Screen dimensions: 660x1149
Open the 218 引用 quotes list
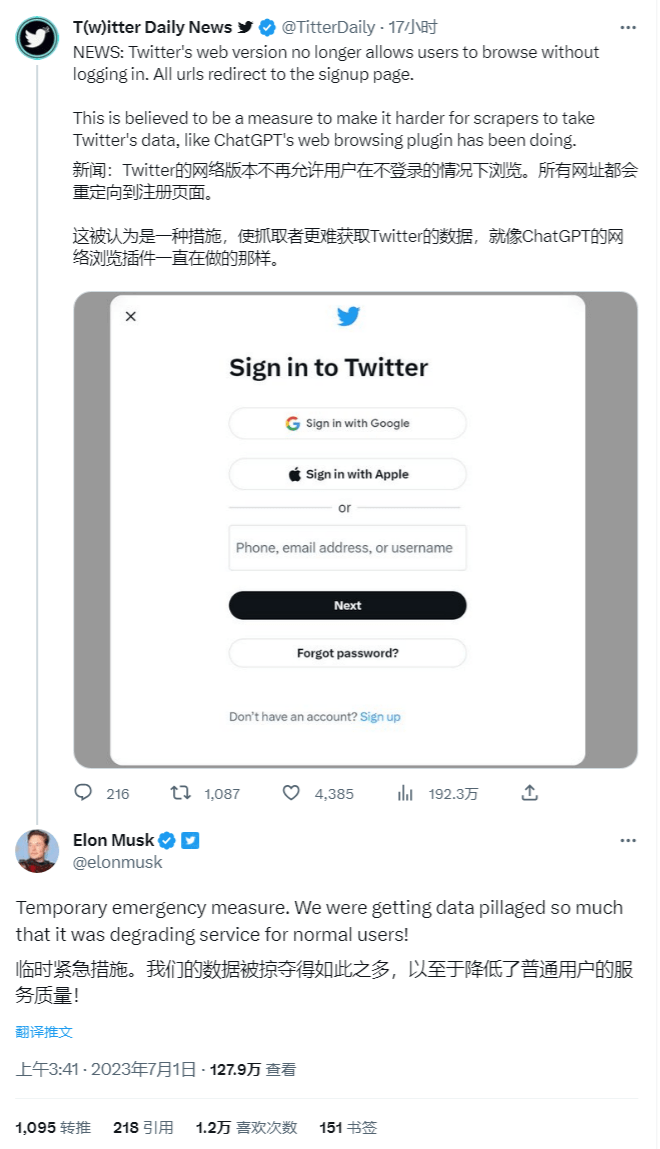(x=143, y=1127)
